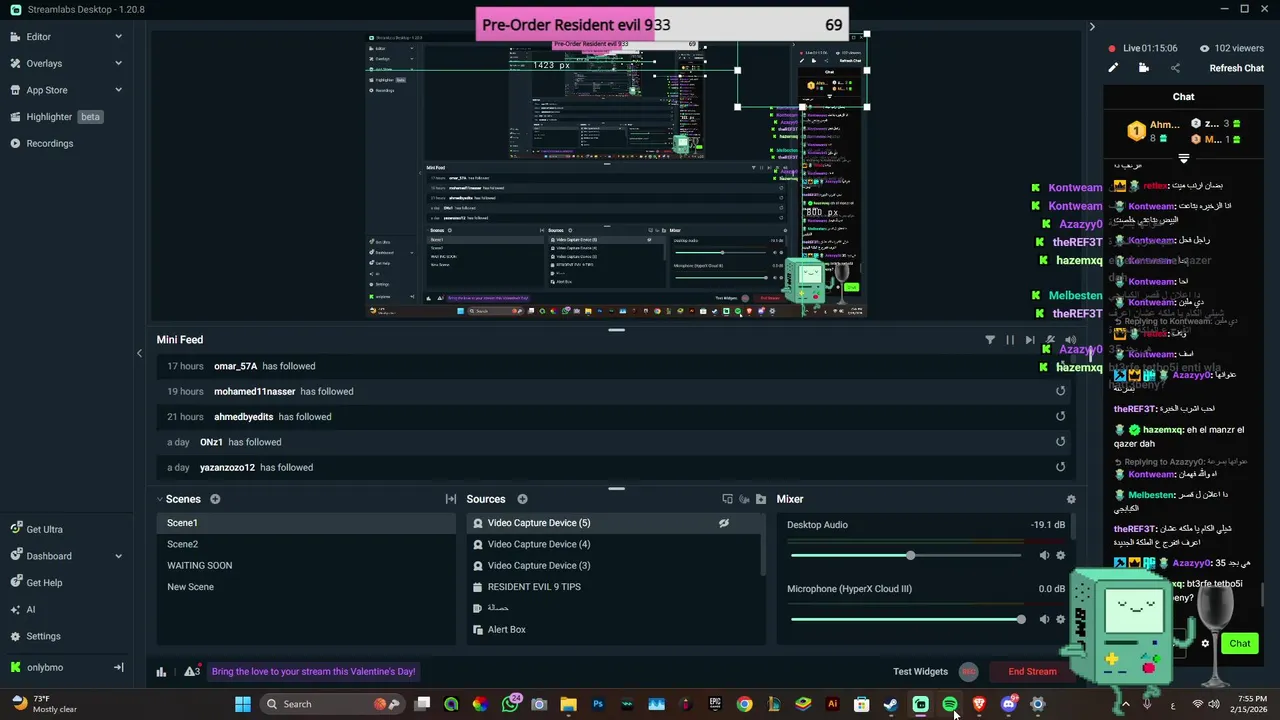Start recording with REC button
1280x720 pixels.
968,671
